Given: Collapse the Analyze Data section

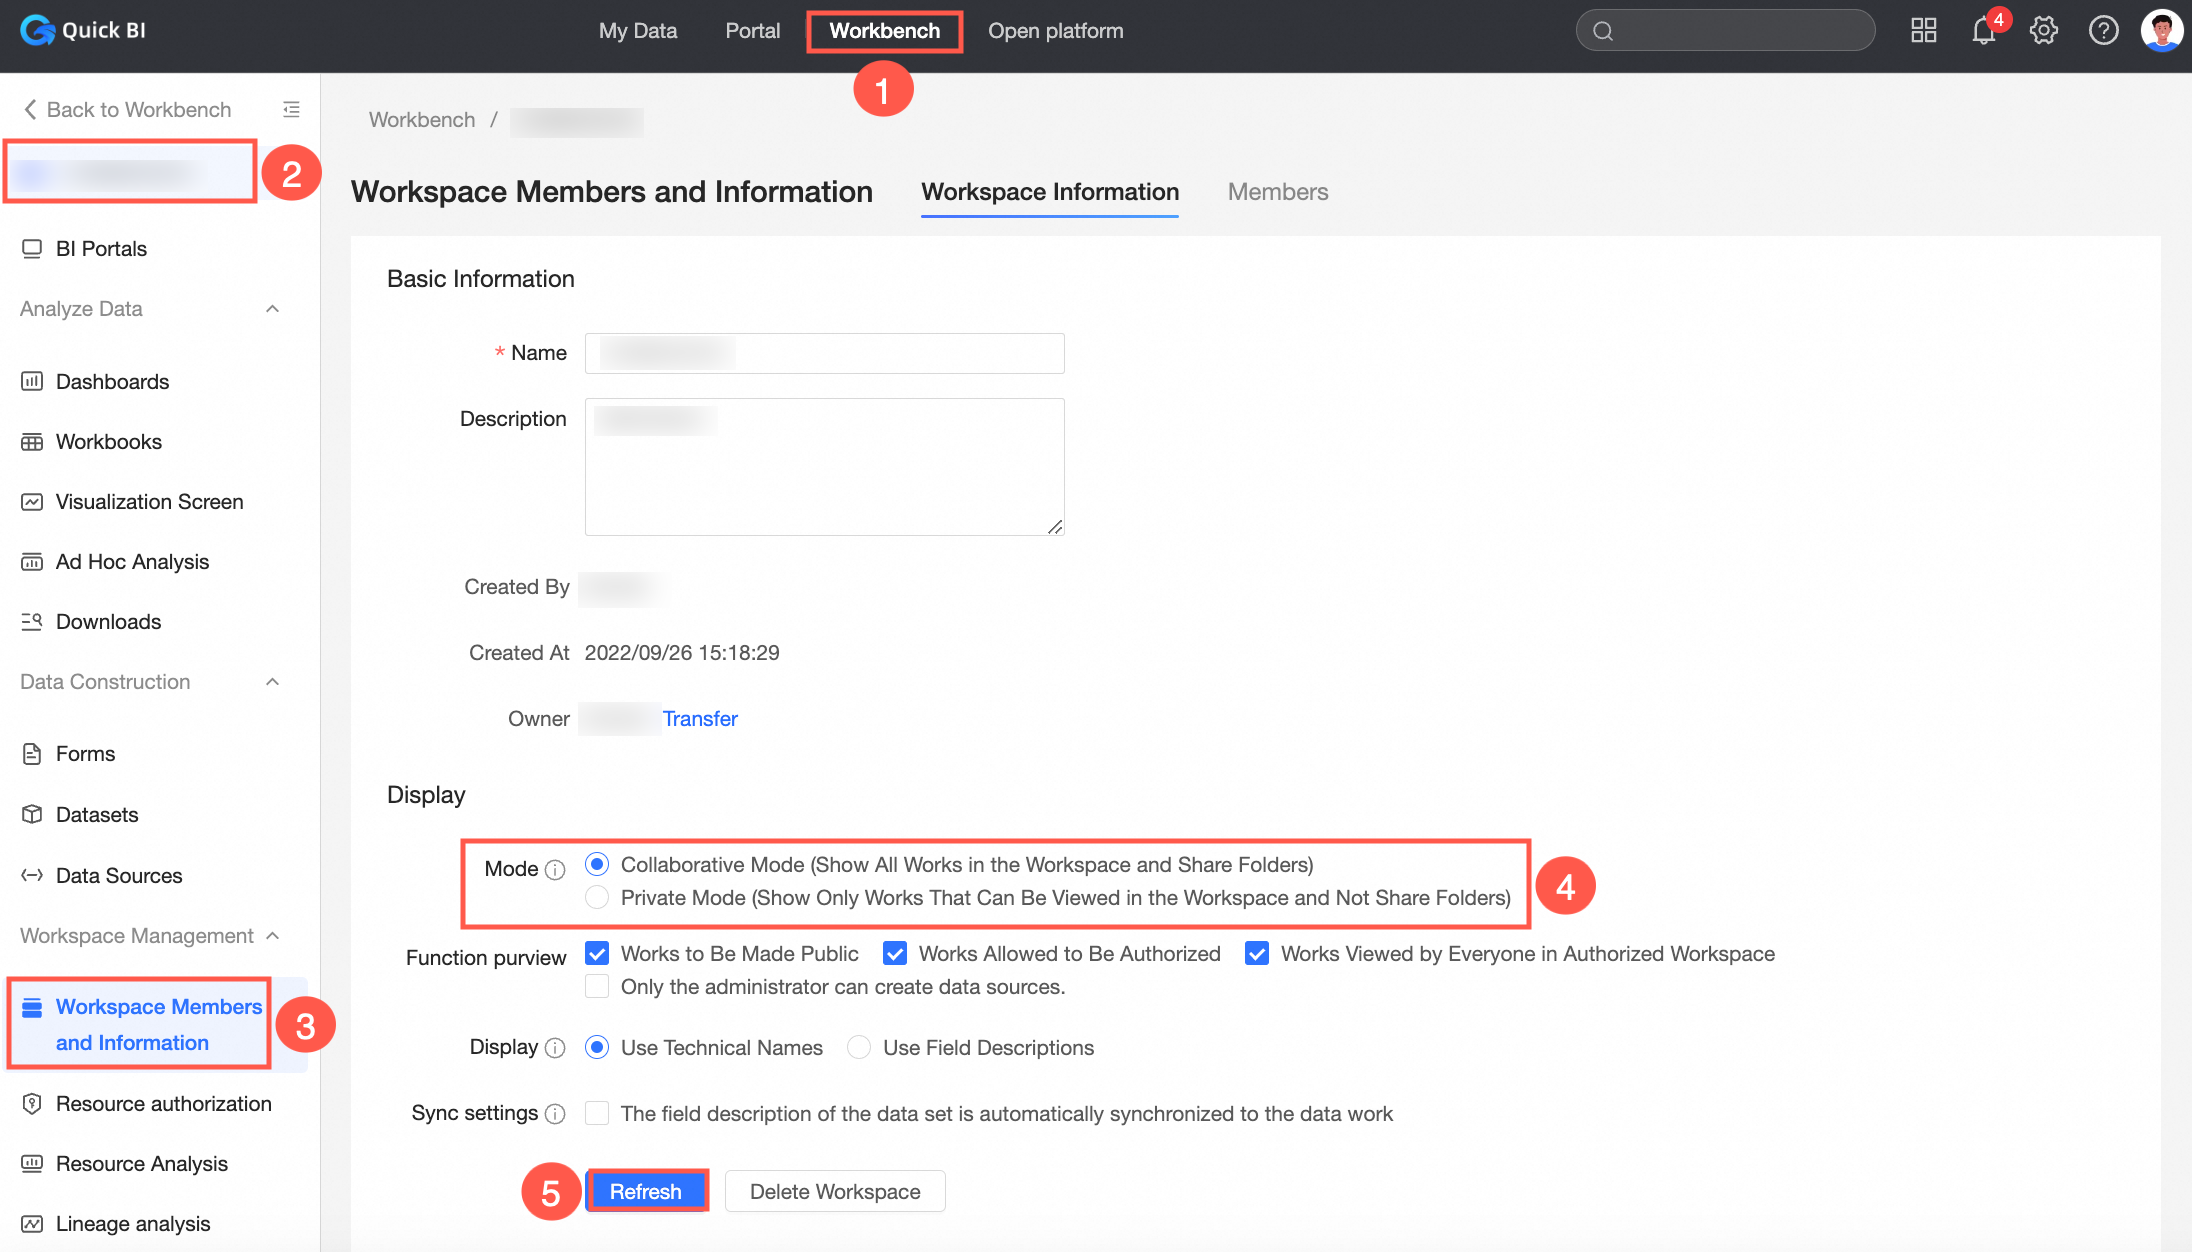Looking at the screenshot, I should pyautogui.click(x=272, y=309).
